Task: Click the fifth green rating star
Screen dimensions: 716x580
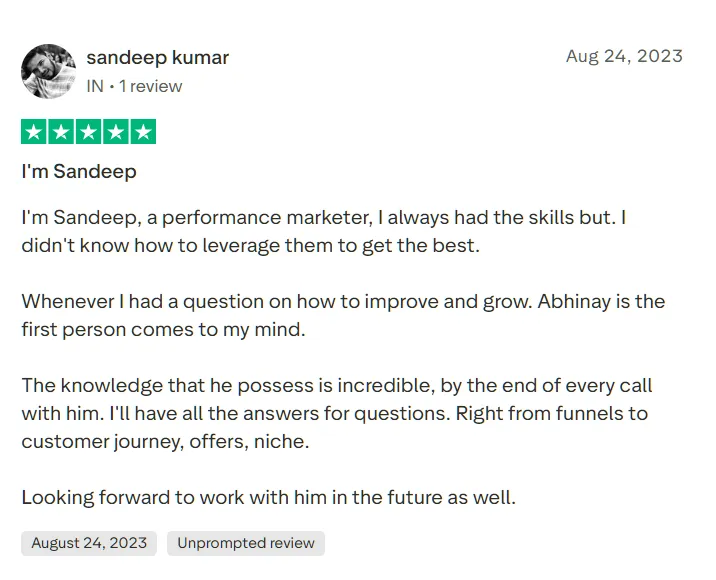Action: click(x=143, y=132)
